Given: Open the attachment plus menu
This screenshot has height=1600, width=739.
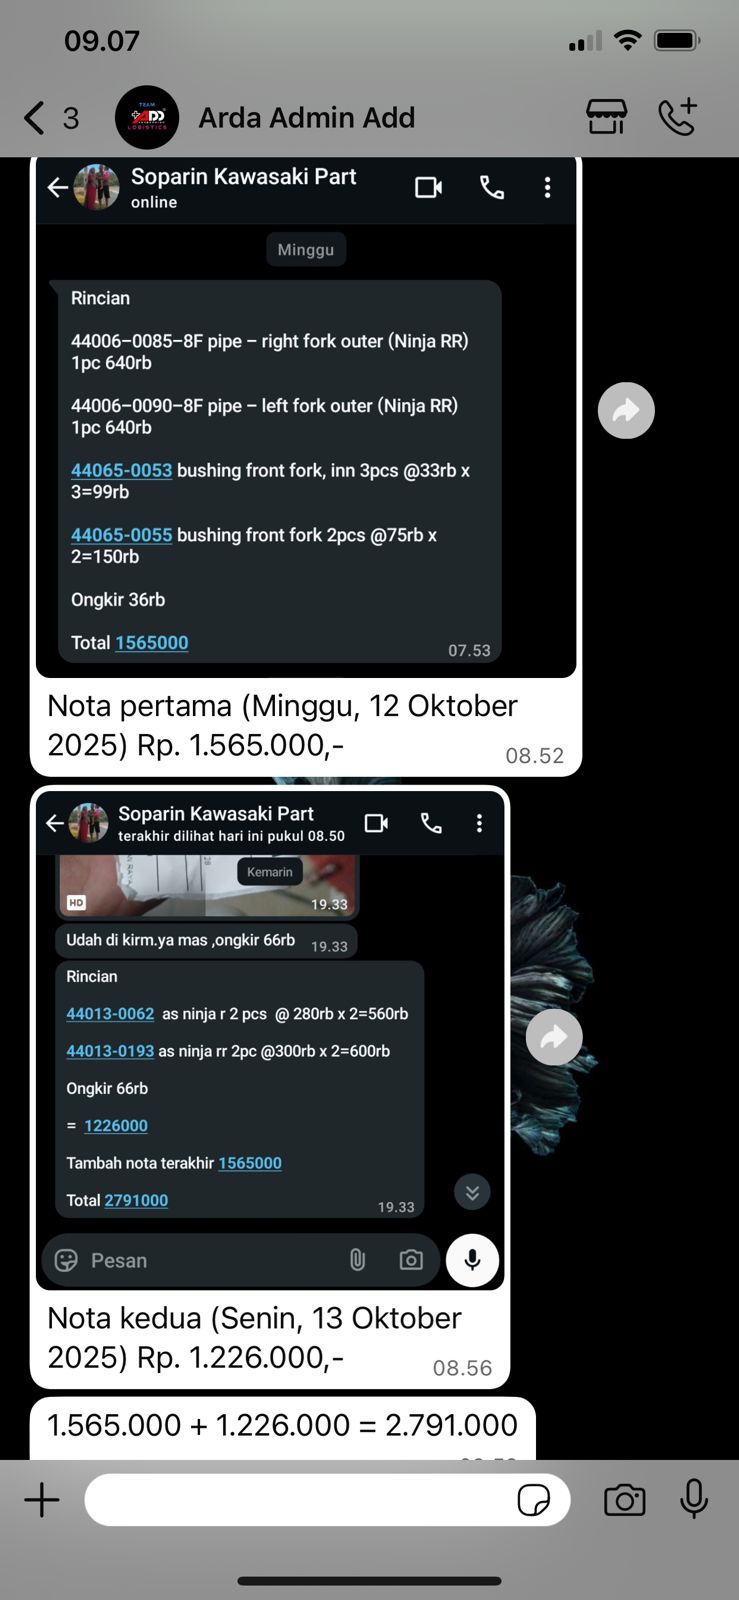Looking at the screenshot, I should pyautogui.click(x=42, y=1500).
